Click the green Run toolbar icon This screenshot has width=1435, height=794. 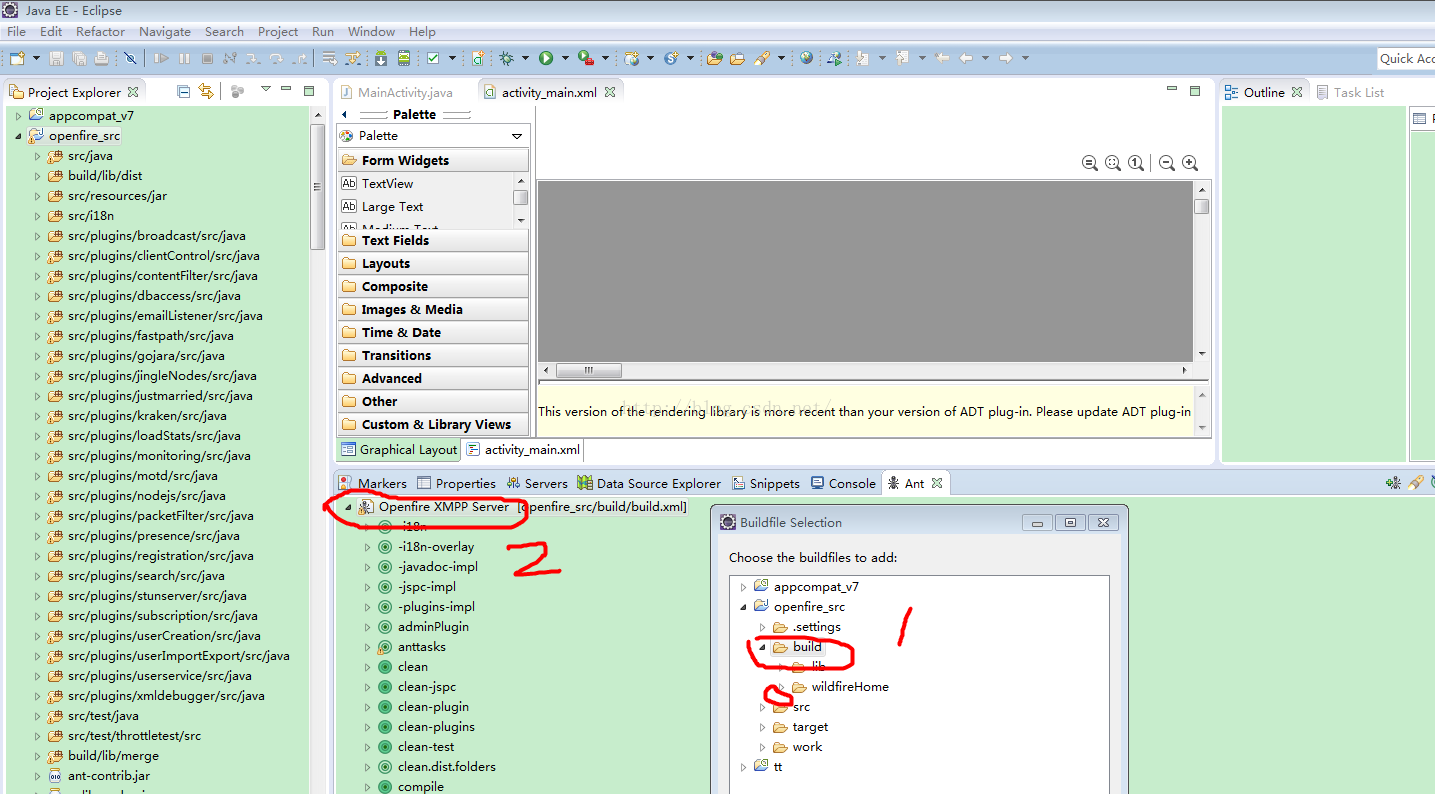[546, 58]
